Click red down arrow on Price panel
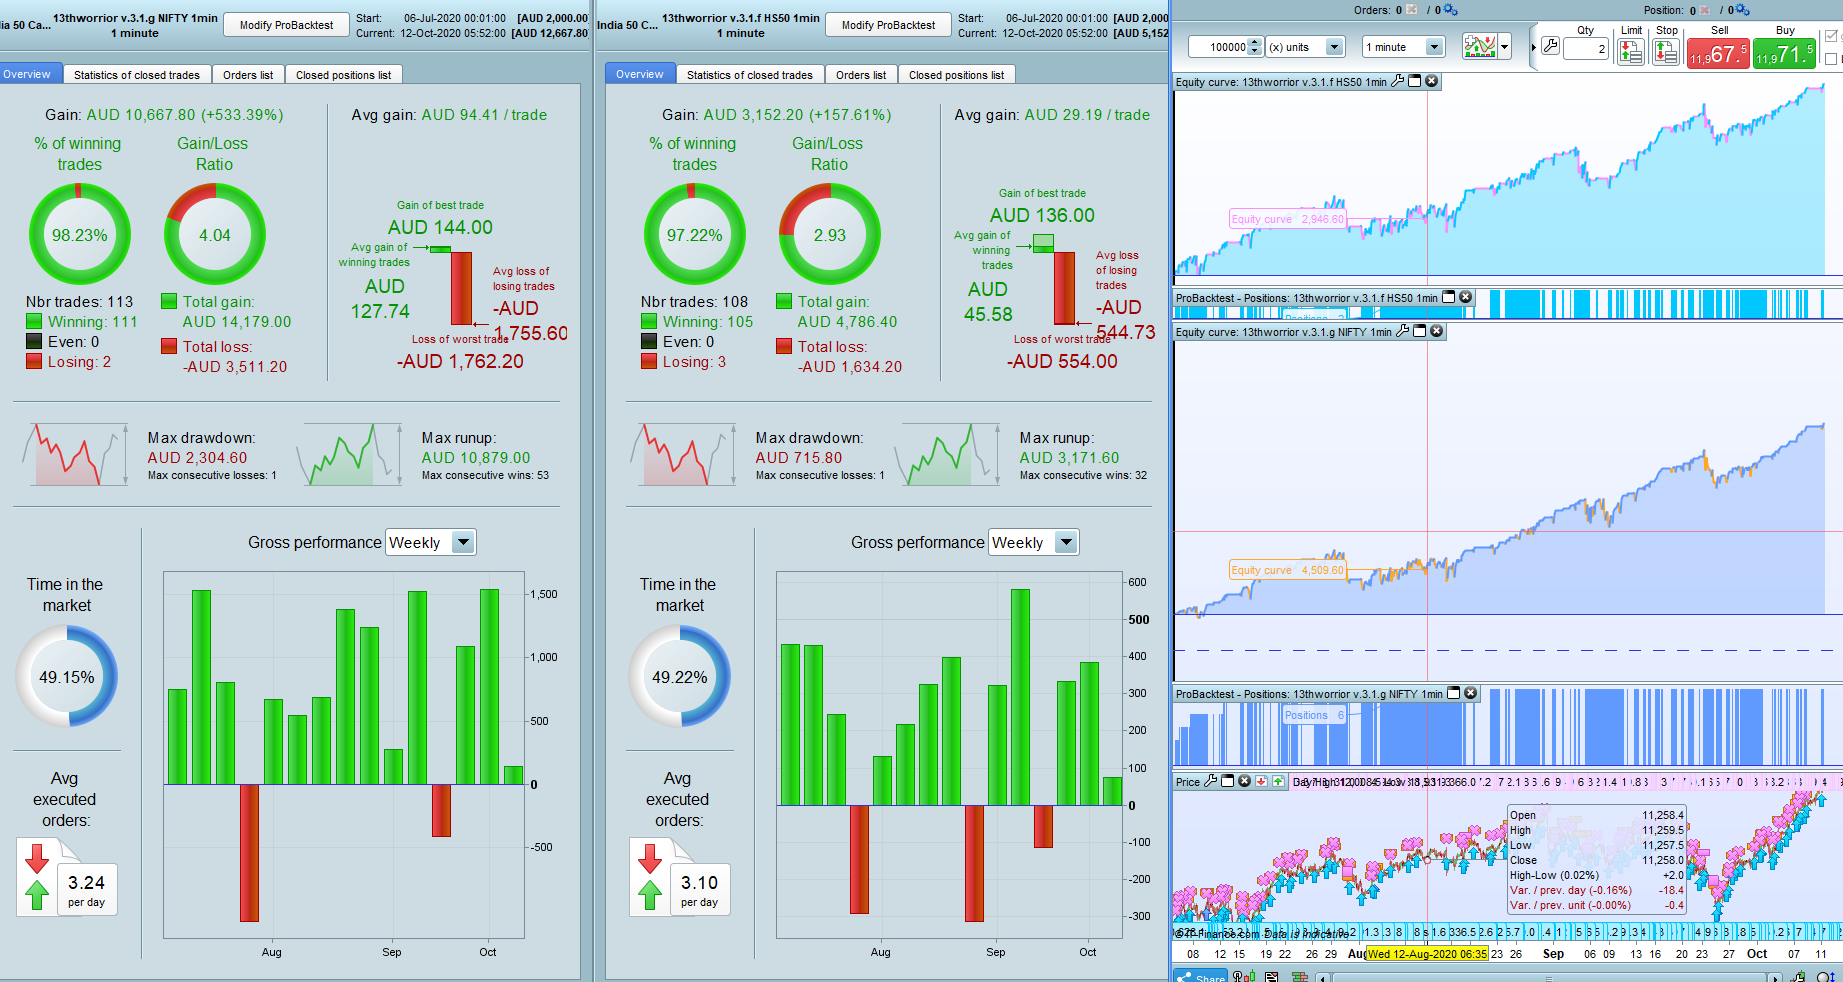 pos(1262,781)
